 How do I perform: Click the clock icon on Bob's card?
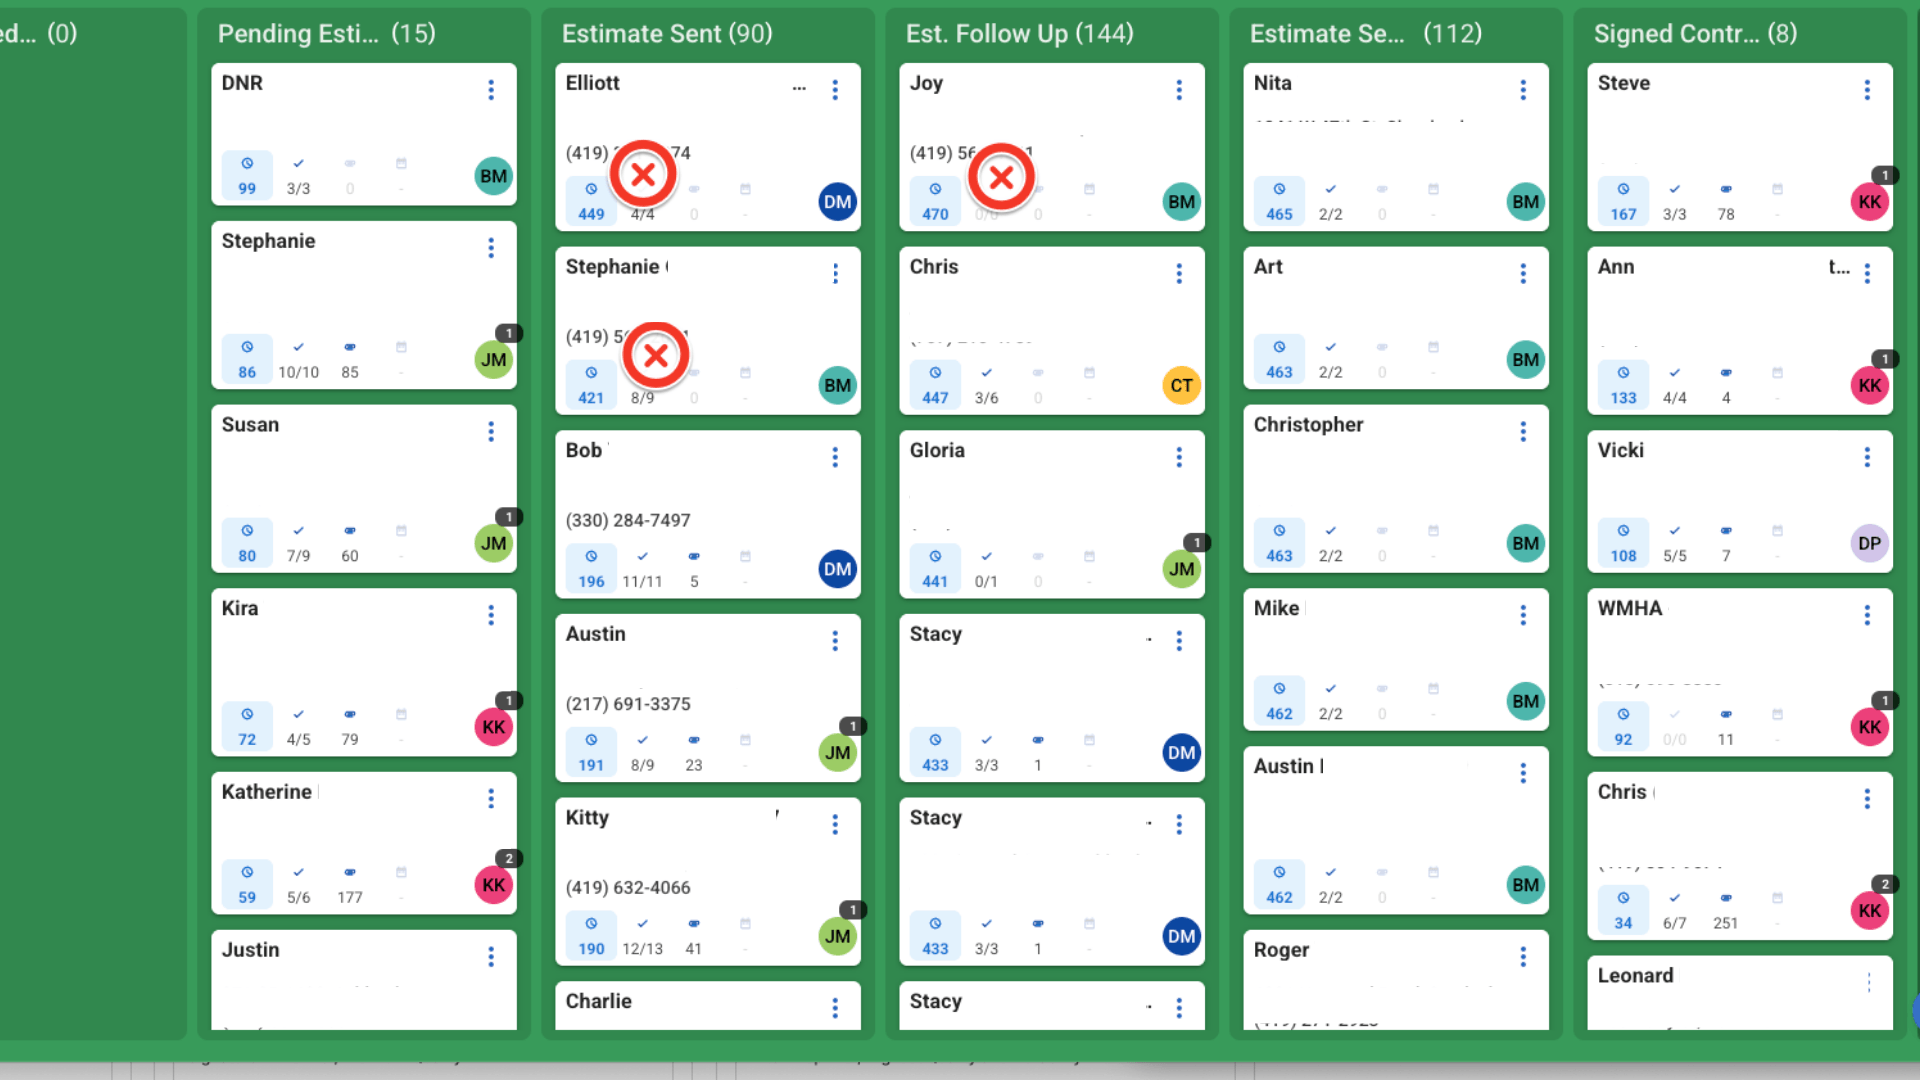[x=591, y=556]
